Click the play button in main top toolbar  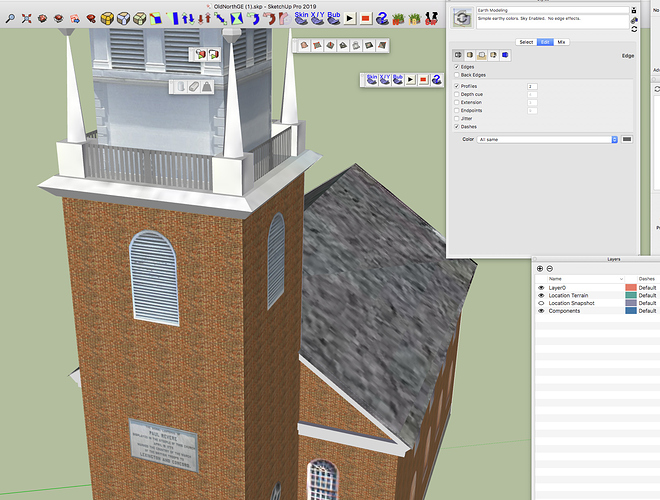pyautogui.click(x=349, y=19)
